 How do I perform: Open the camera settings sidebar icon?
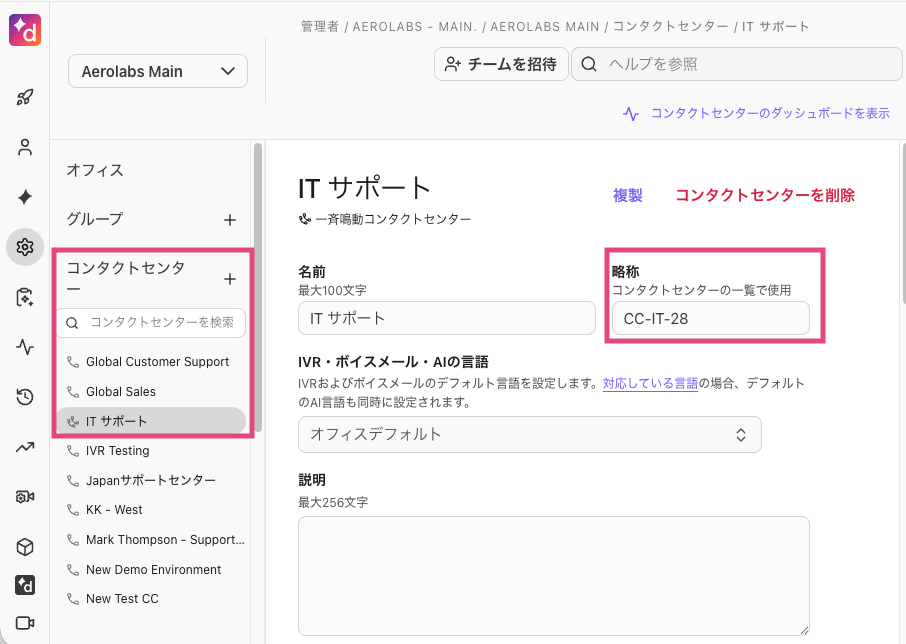[25, 497]
